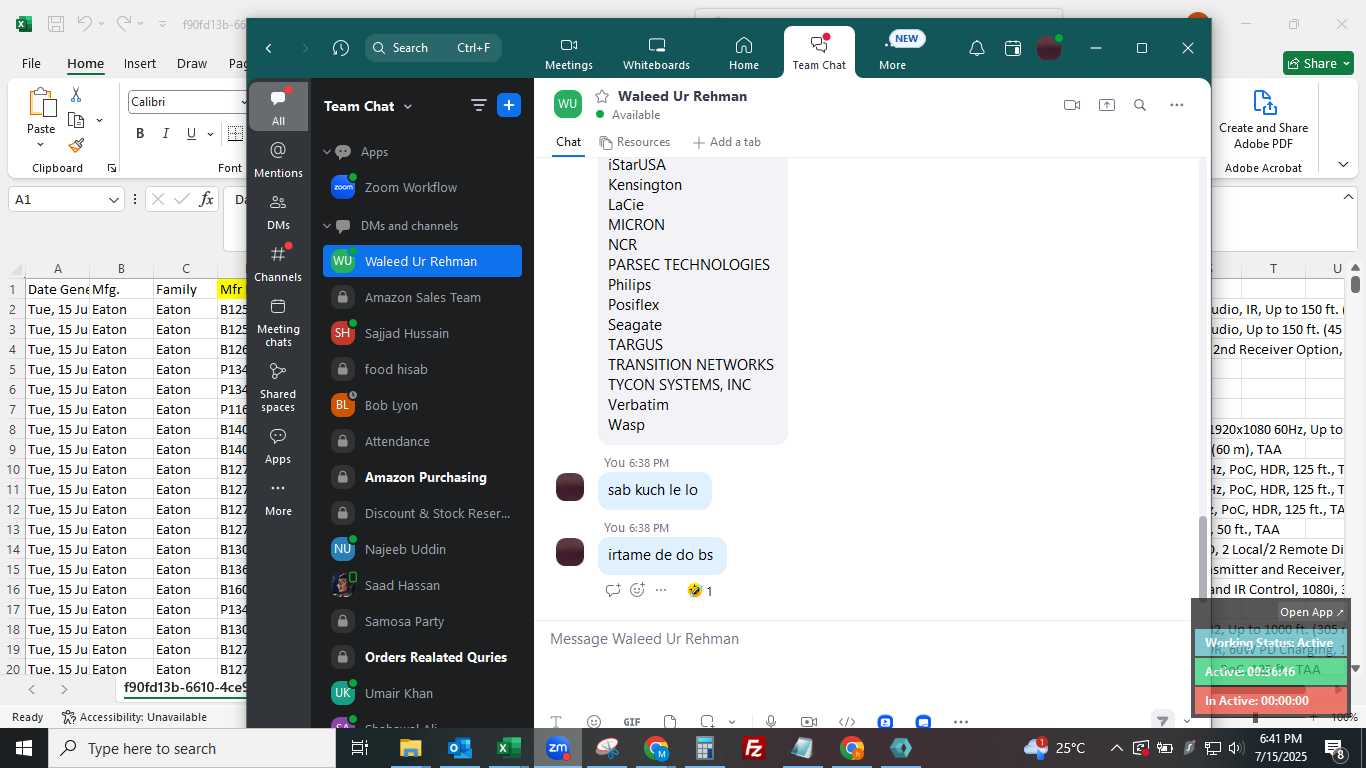Click Windows Start button
The height and width of the screenshot is (768, 1366).
pos(24,748)
